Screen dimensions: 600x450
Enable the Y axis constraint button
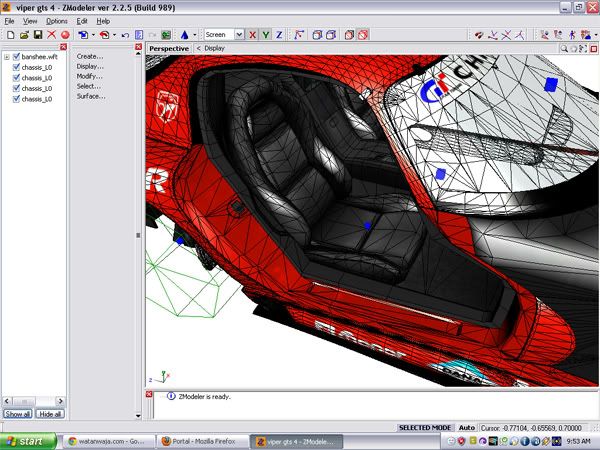click(x=268, y=35)
